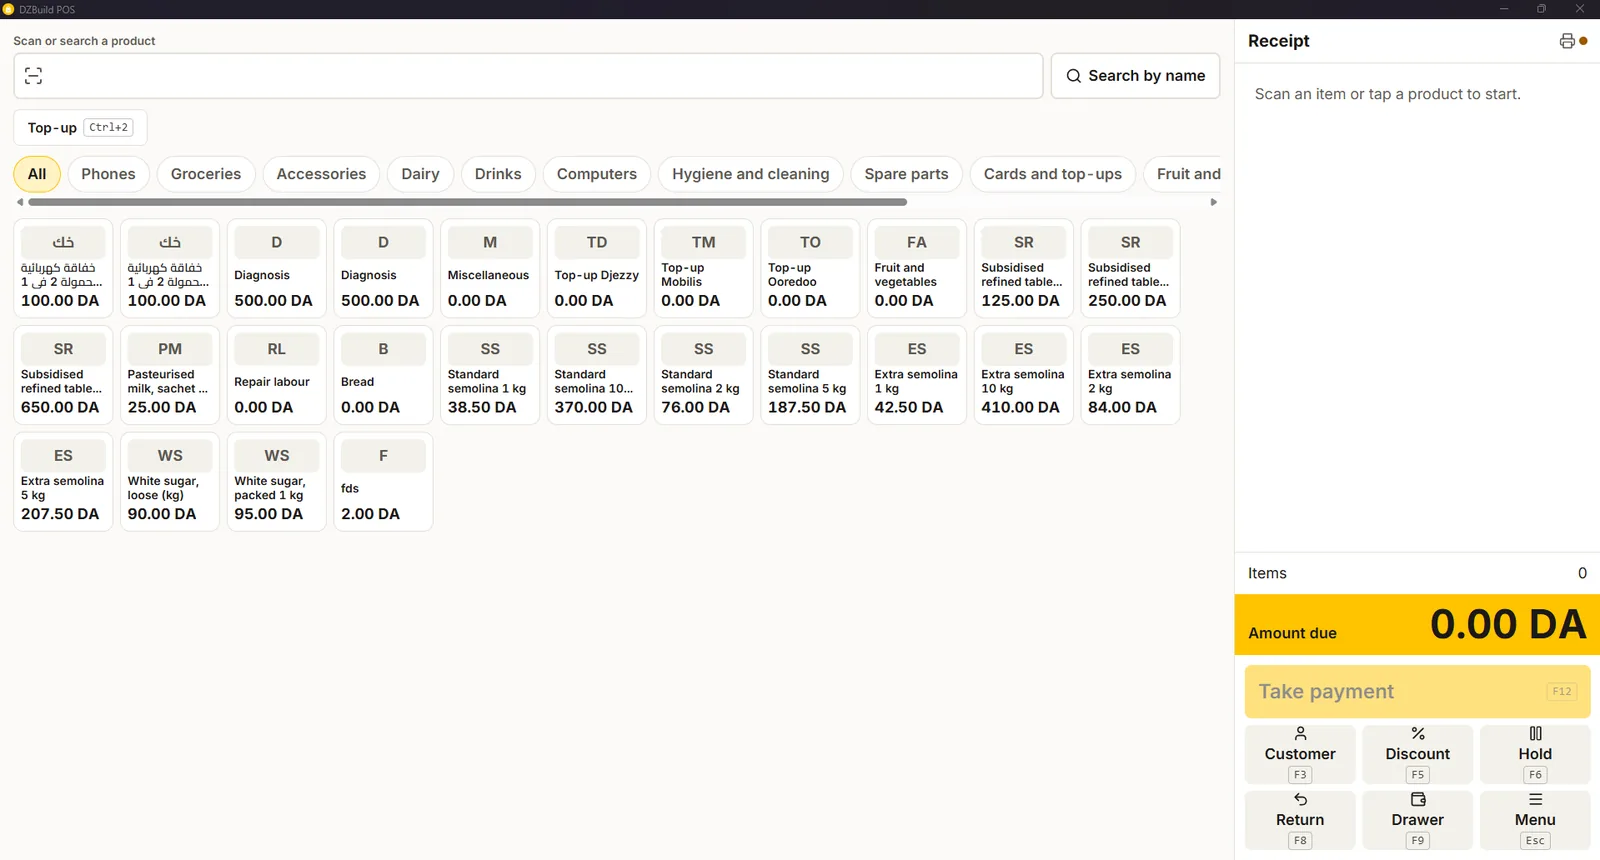
Task: Switch to the Accessories category
Action: (x=321, y=174)
